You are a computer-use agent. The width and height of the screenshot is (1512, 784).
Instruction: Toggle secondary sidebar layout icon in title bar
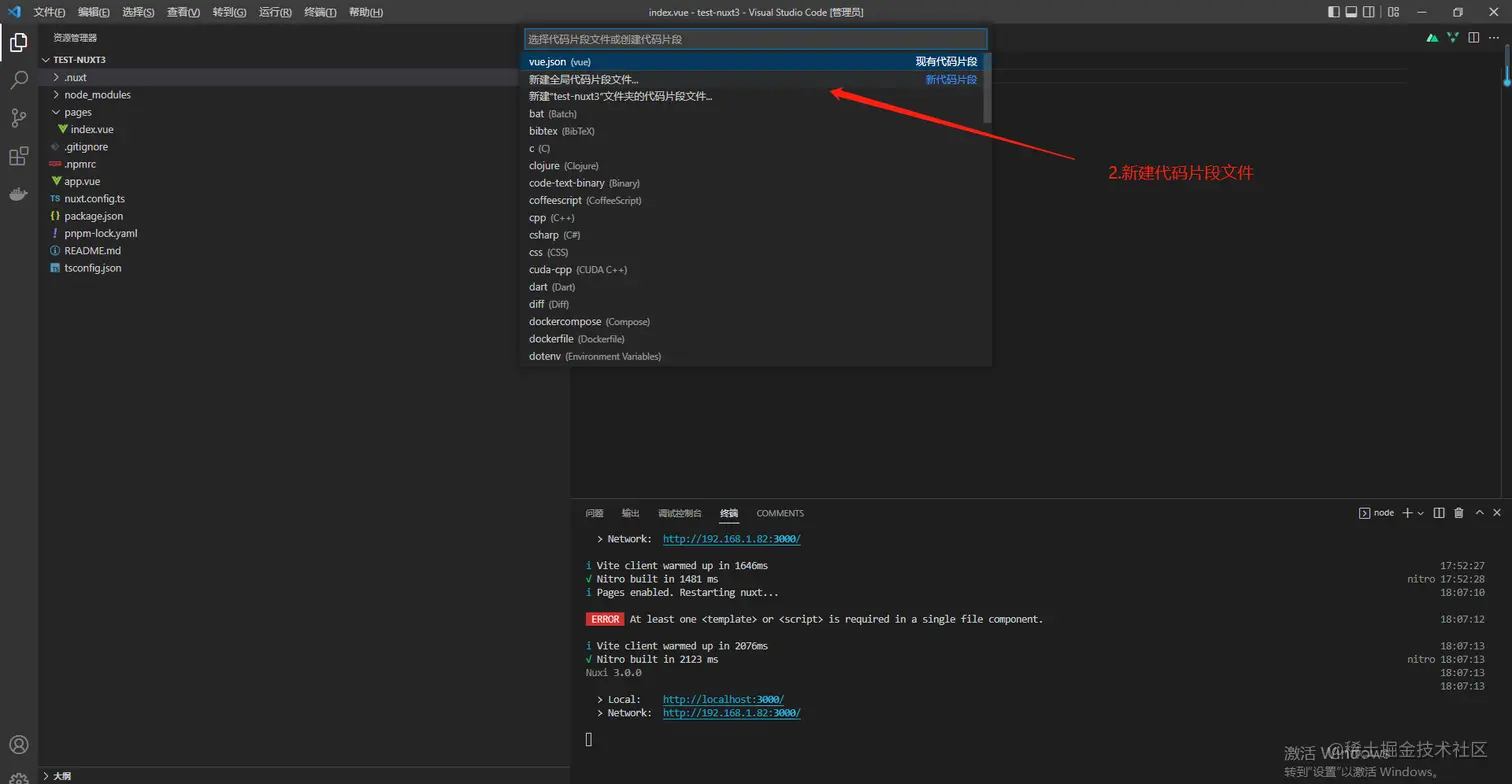(x=1368, y=12)
